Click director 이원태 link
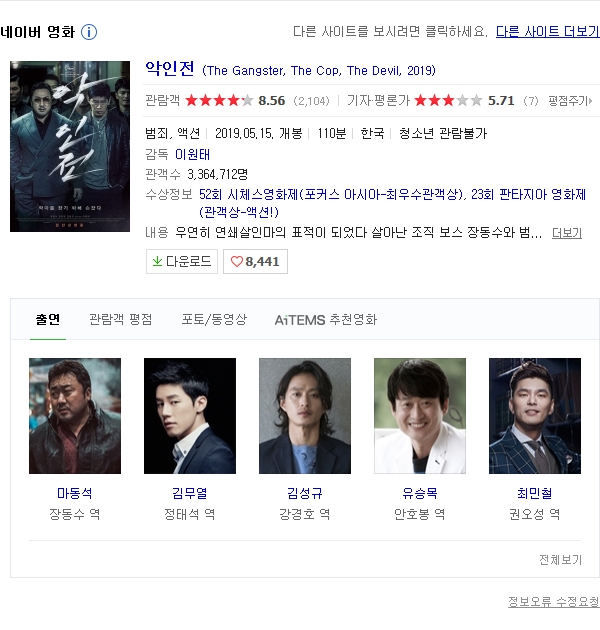 point(192,154)
